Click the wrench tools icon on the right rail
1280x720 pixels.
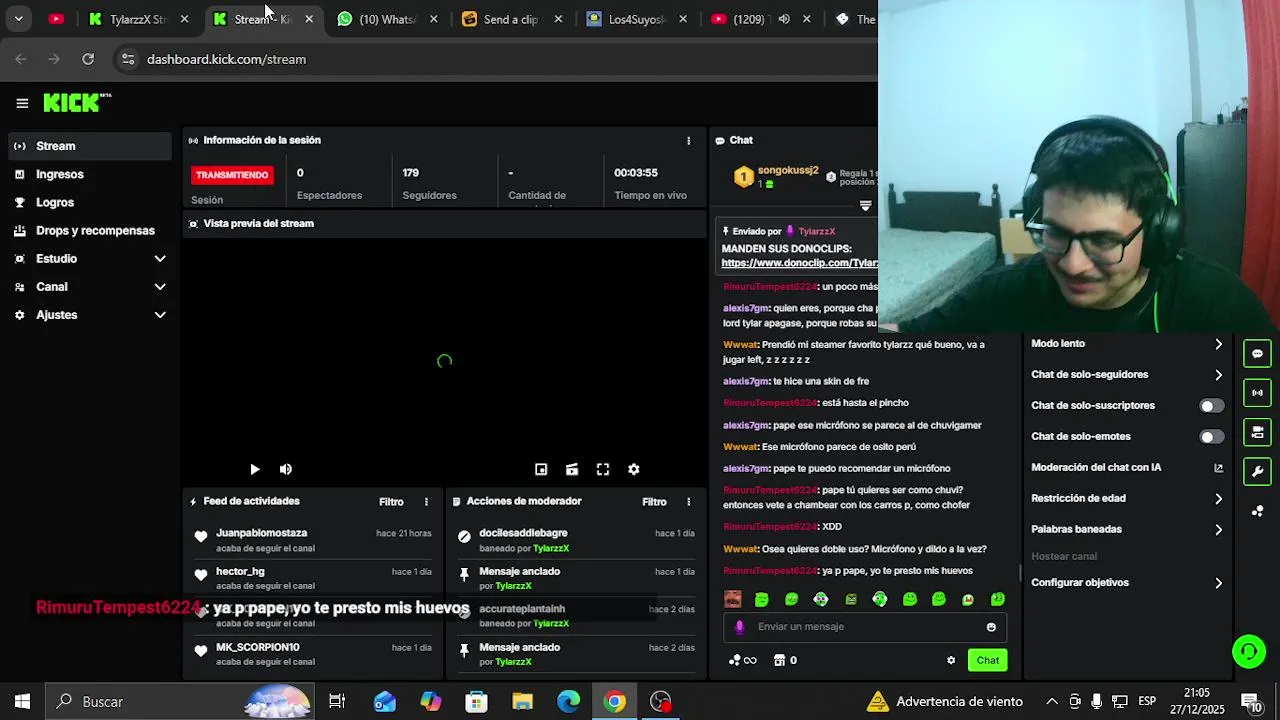click(x=1257, y=471)
